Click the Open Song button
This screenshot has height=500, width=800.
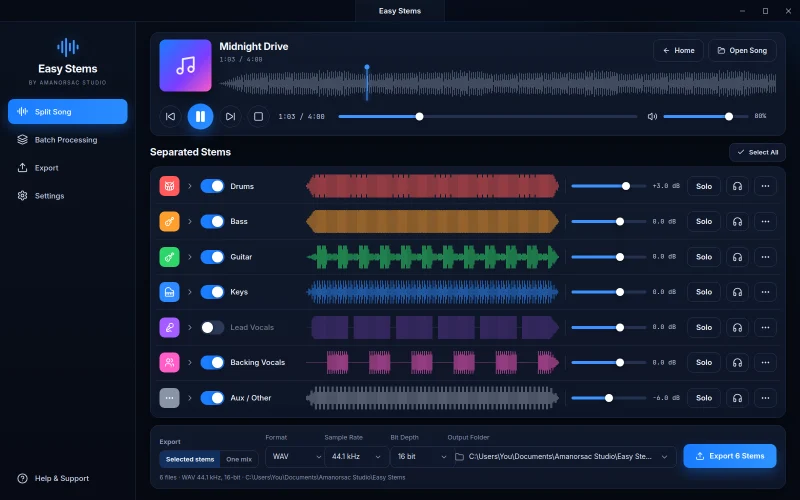click(742, 51)
